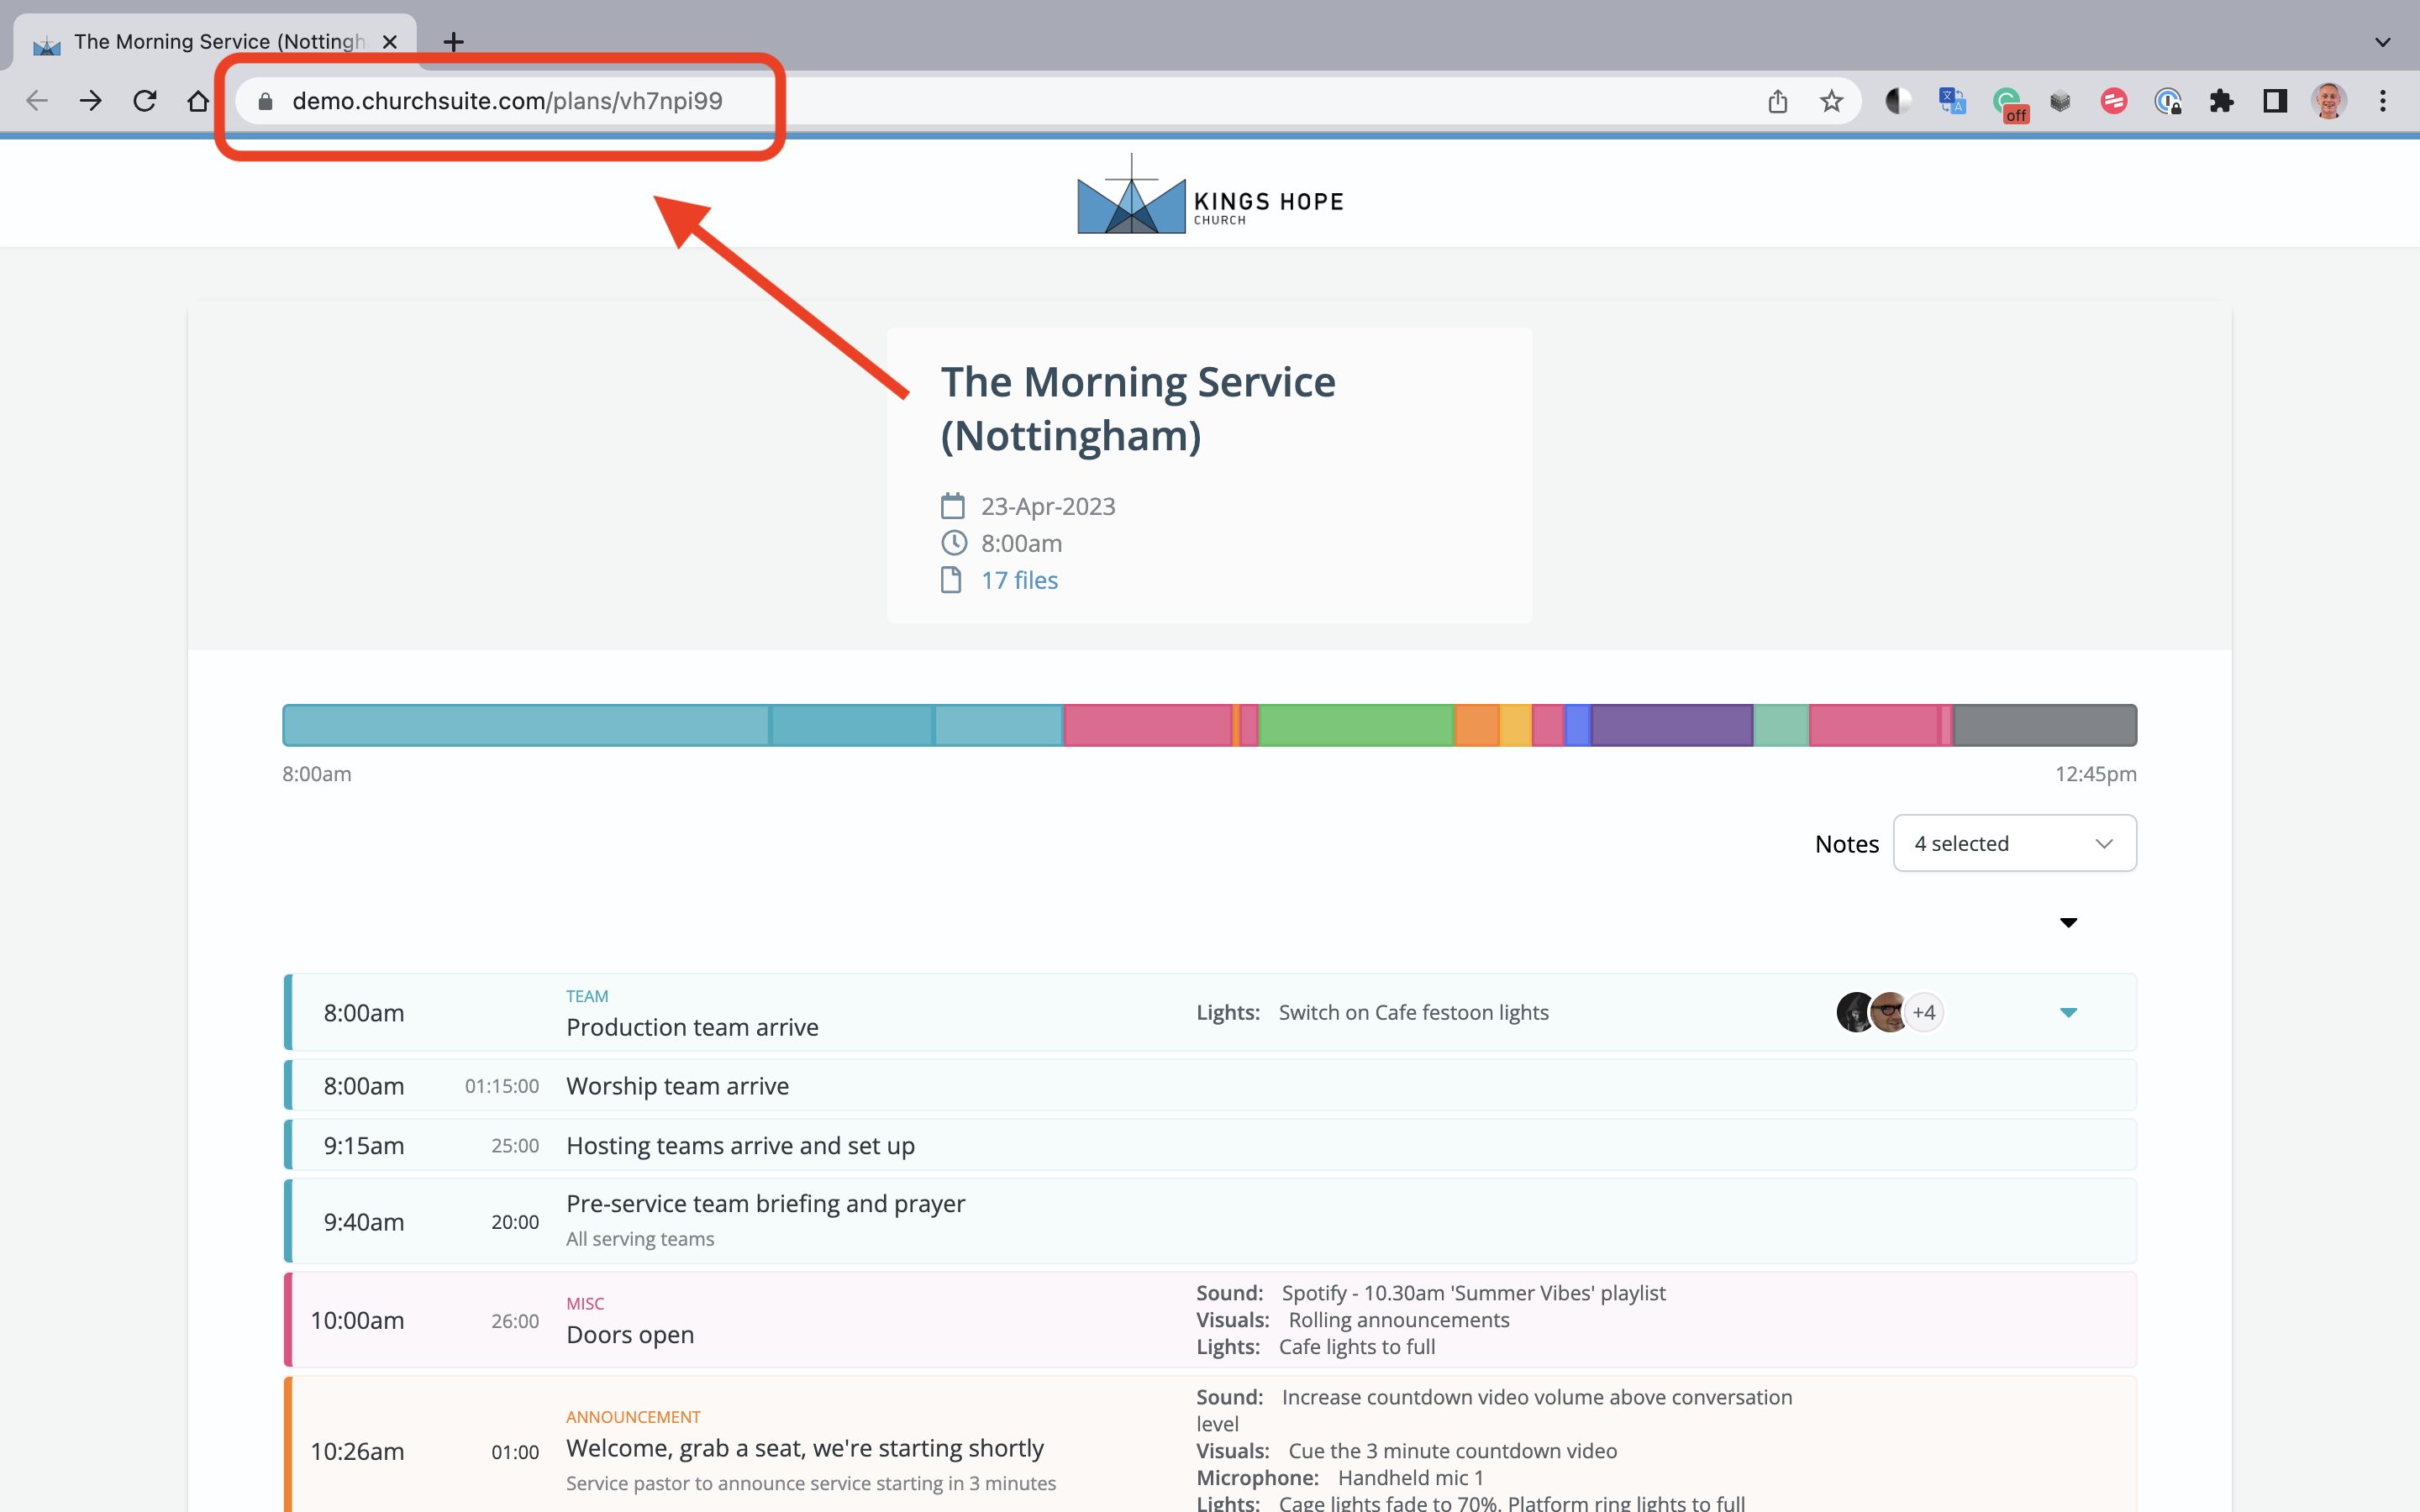Open the 17 files link
Image resolution: width=2420 pixels, height=1512 pixels.
pyautogui.click(x=1019, y=580)
